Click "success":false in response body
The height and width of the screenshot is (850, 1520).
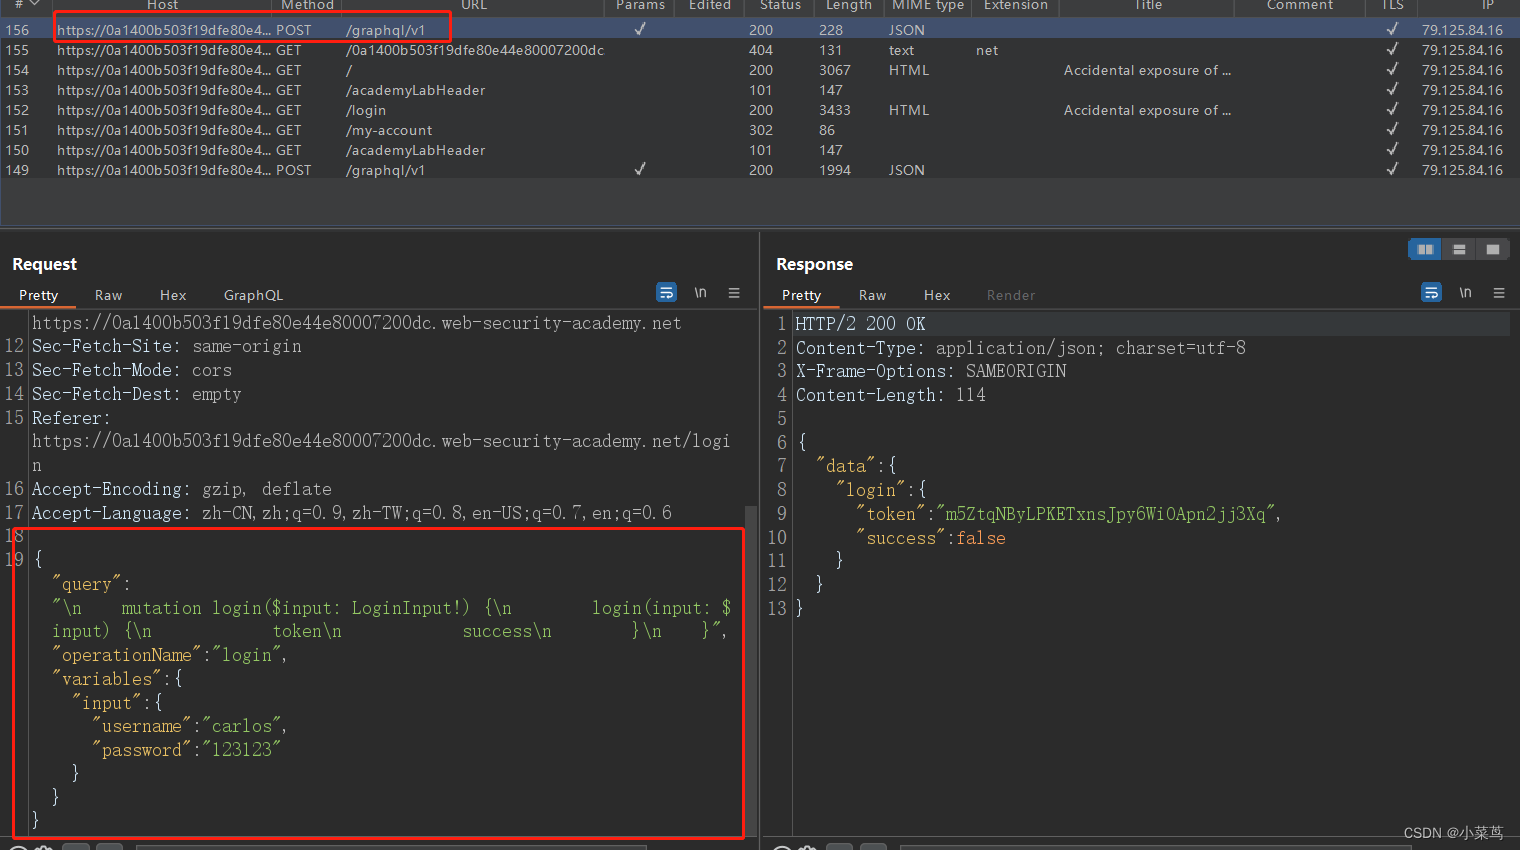click(931, 538)
